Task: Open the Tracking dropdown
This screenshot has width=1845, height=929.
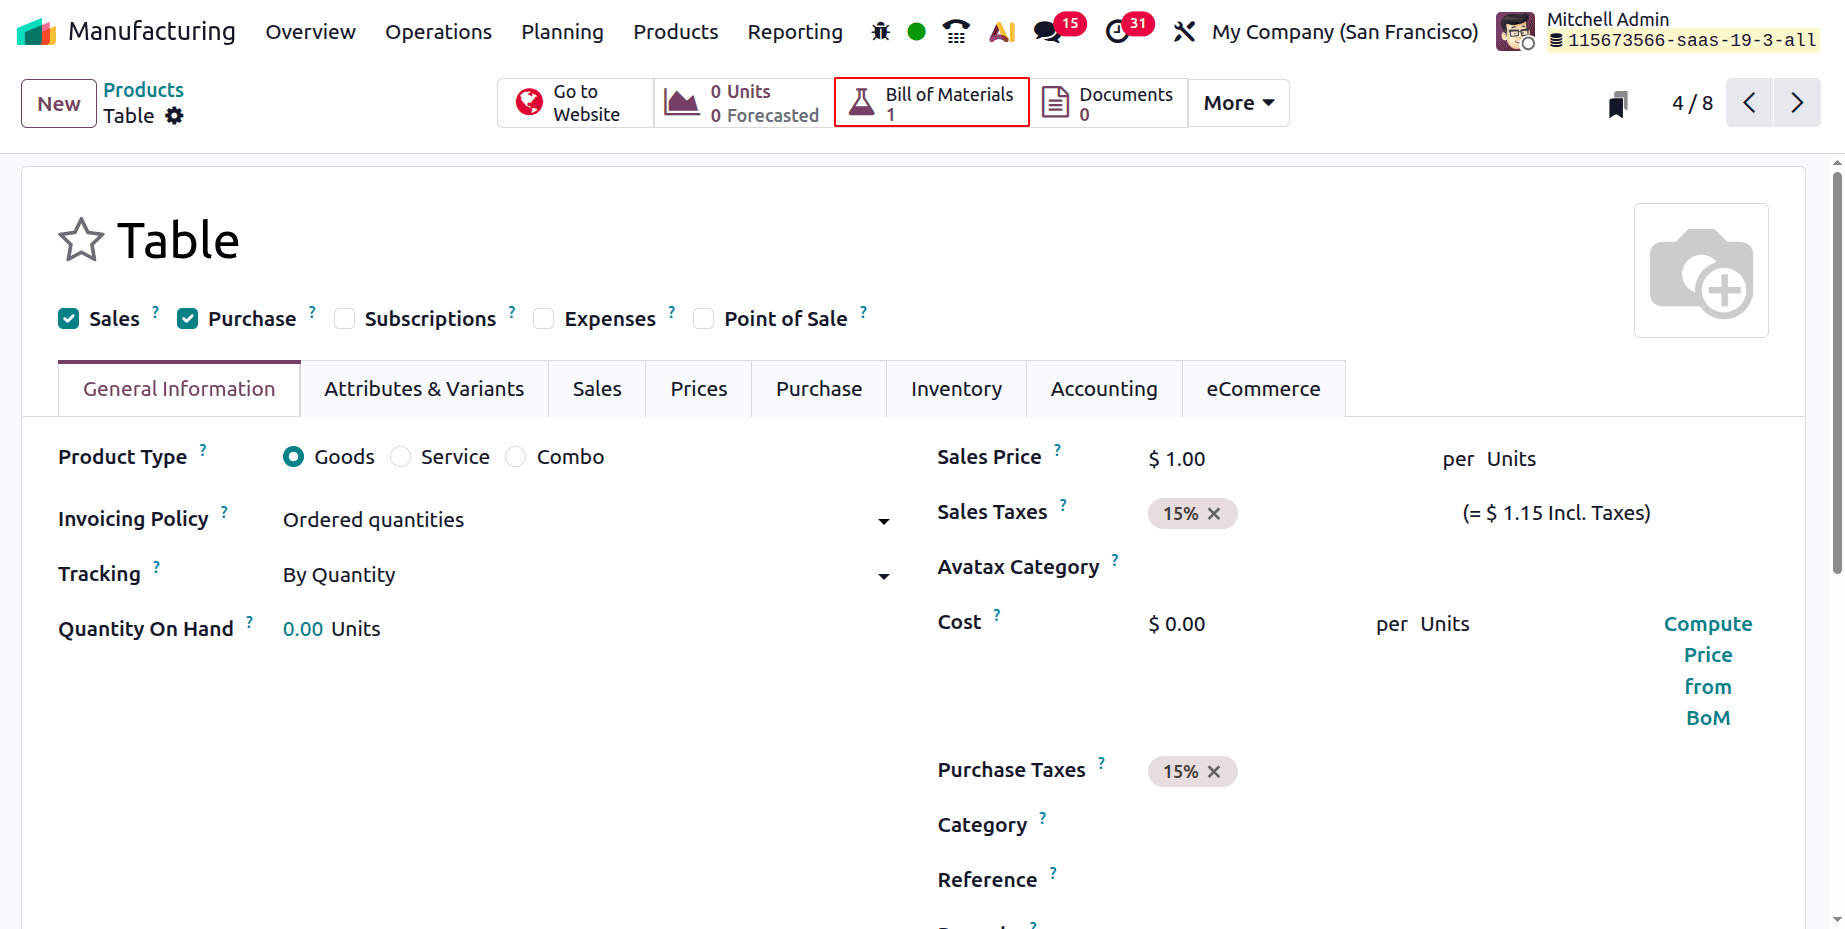Action: (x=587, y=575)
